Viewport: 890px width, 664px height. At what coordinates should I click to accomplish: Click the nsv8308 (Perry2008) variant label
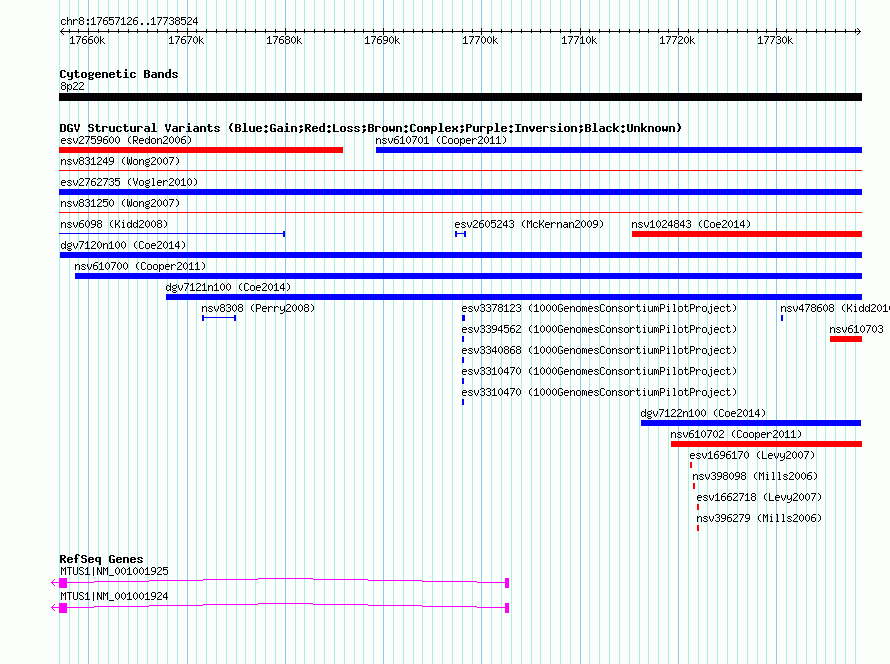258,308
